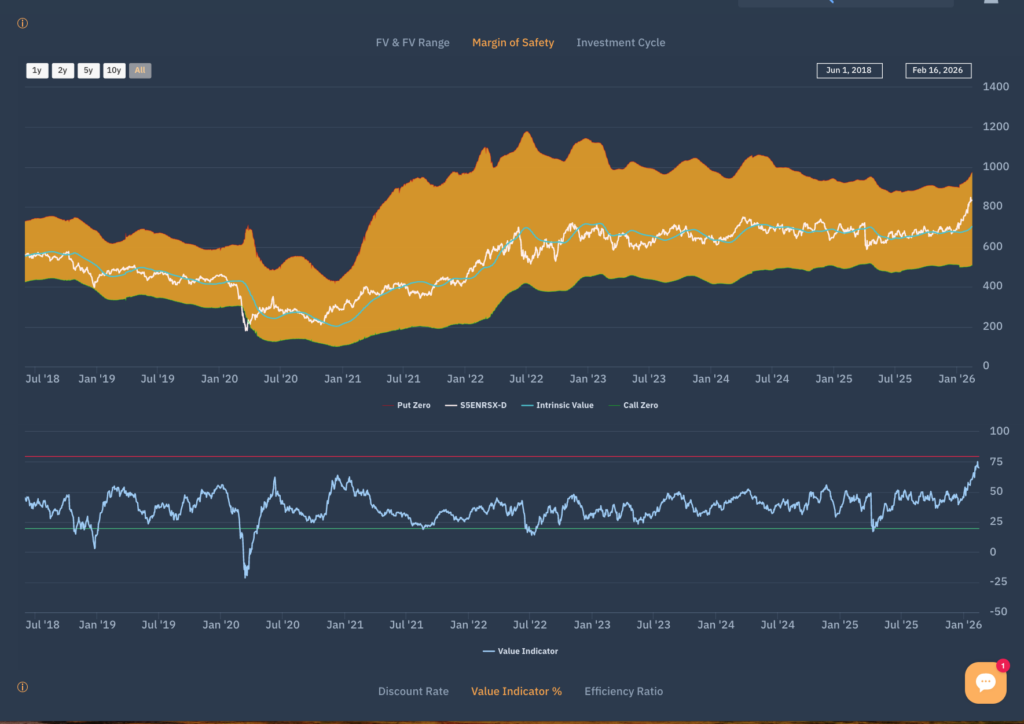This screenshot has width=1024, height=724.
Task: Click the info icon near Discount Rate
Action: [x=22, y=687]
